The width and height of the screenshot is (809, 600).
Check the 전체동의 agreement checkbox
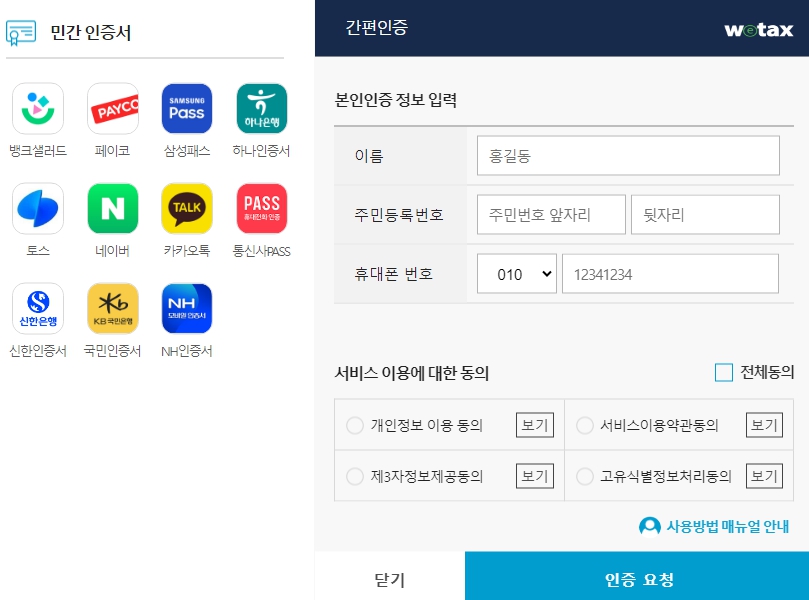click(722, 372)
